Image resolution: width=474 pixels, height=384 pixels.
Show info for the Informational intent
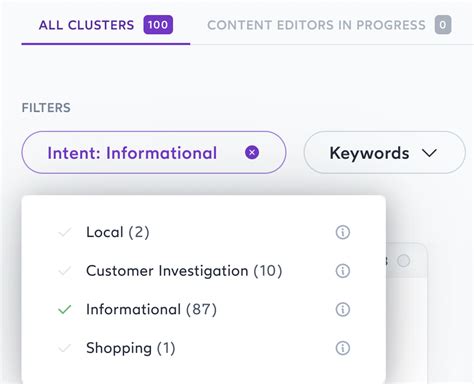343,309
